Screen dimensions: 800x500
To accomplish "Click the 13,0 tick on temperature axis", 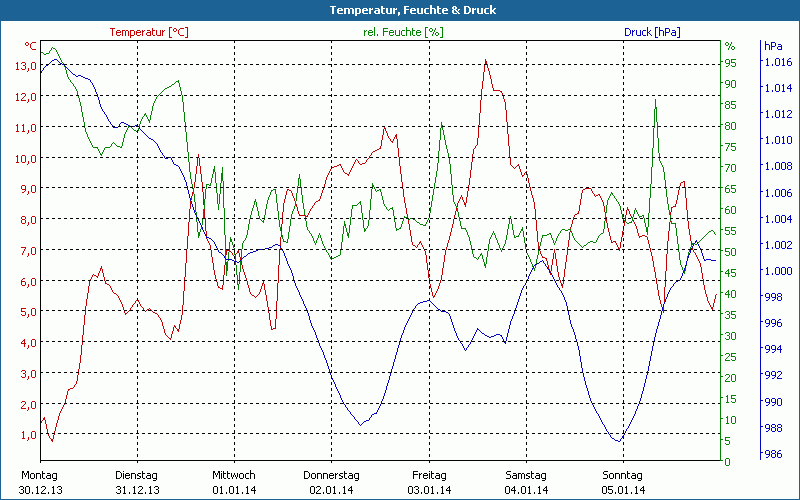I will point(26,66).
